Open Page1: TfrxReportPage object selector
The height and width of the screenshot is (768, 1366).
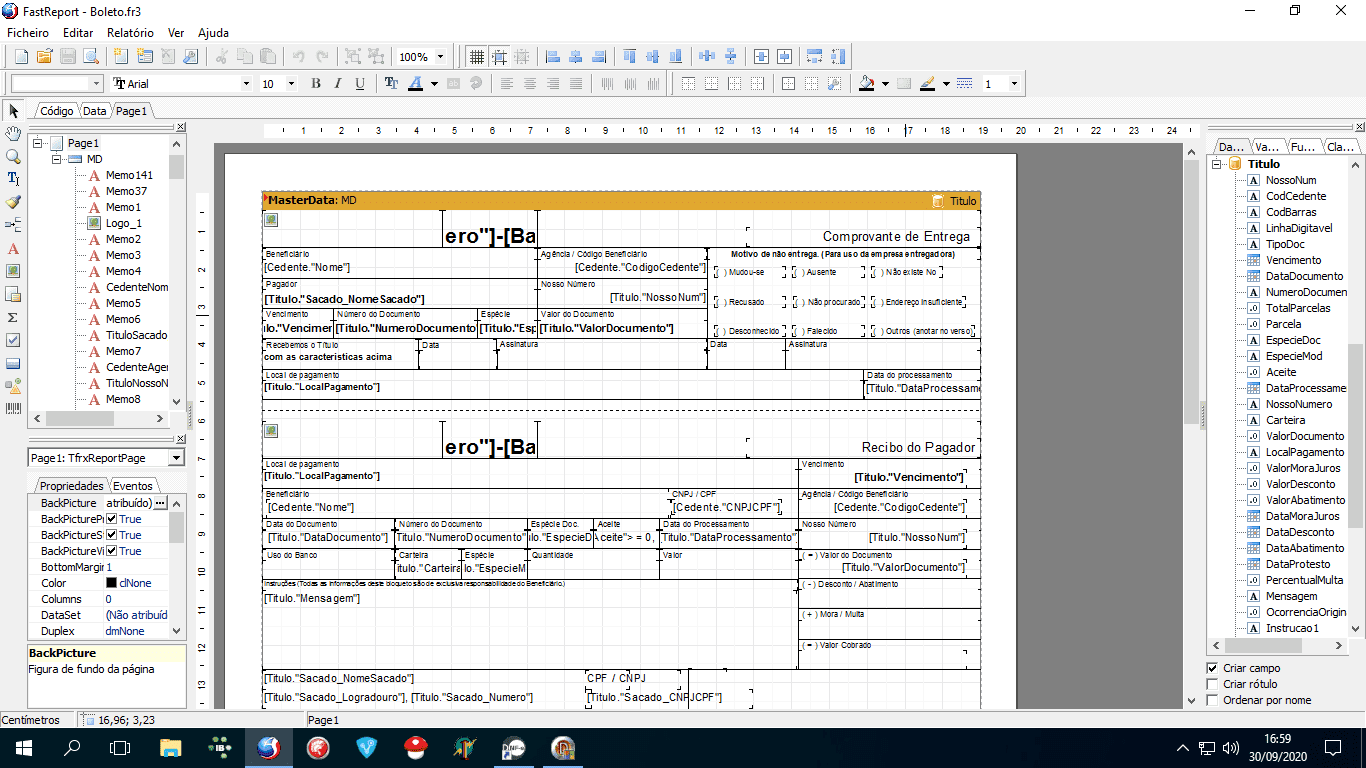point(106,457)
